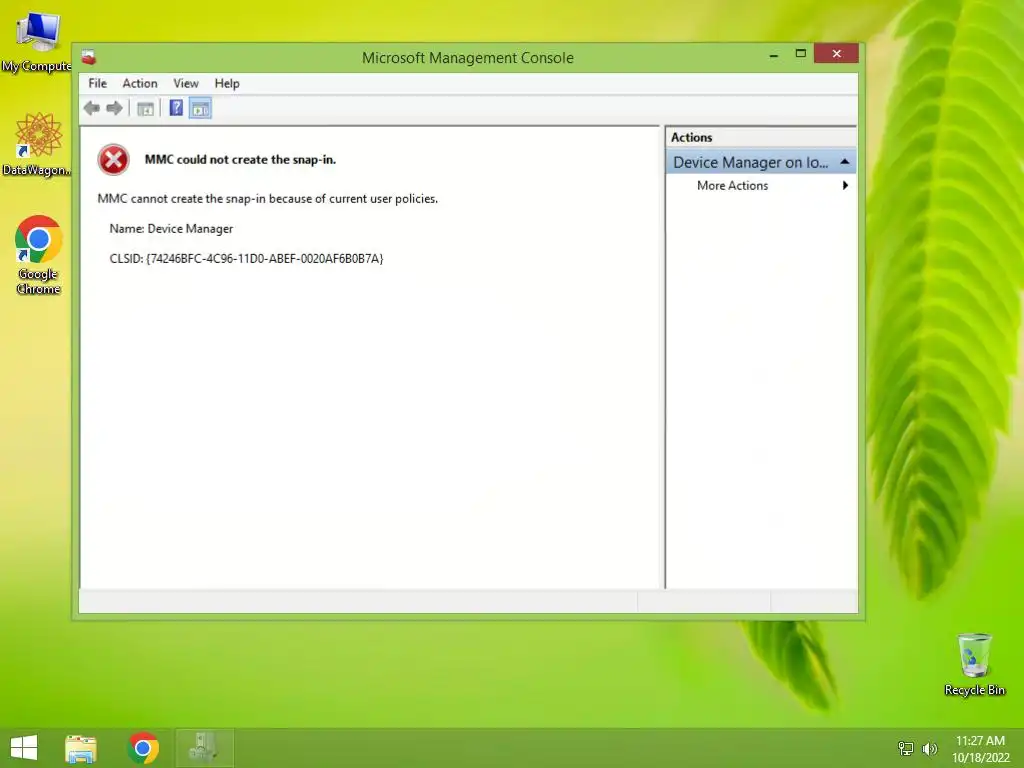
Task: Click the 'Name: Device Manager' line
Action: pos(171,229)
